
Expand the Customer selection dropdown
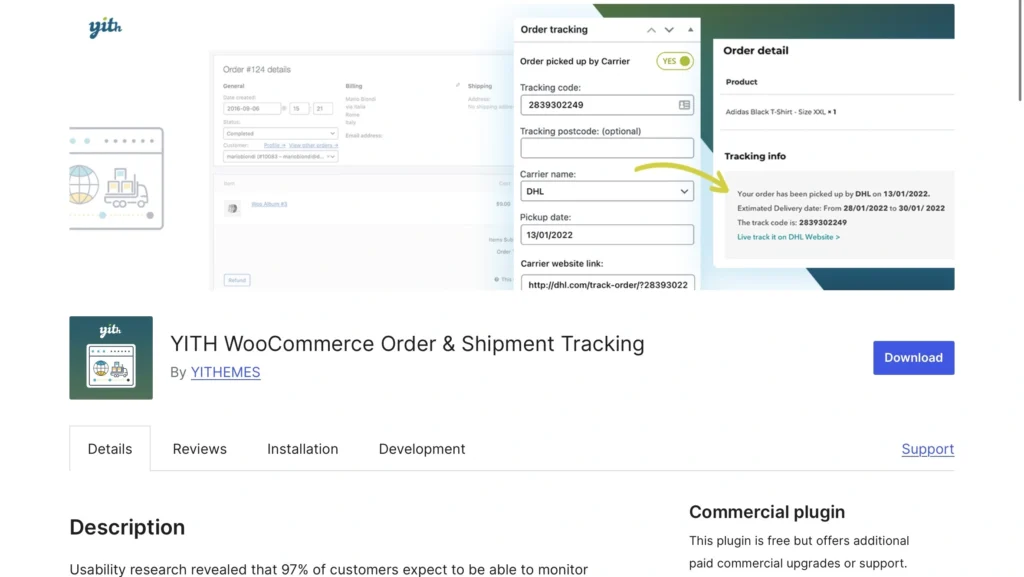pyautogui.click(x=280, y=156)
